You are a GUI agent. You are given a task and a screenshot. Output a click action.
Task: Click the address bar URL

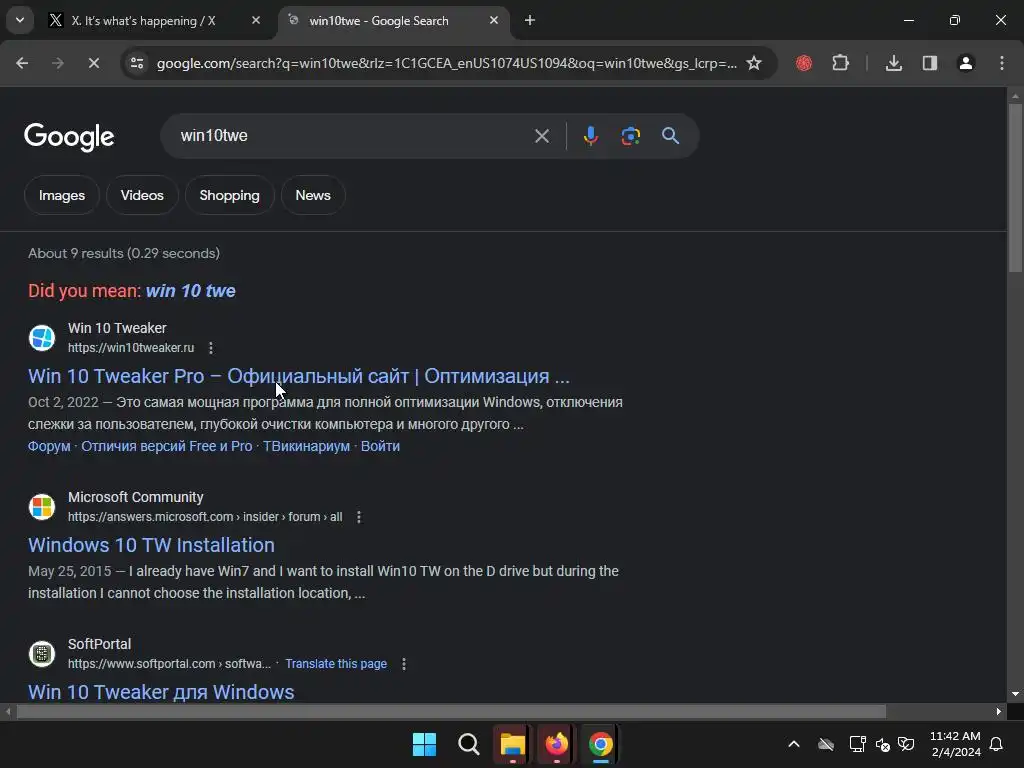tap(447, 63)
